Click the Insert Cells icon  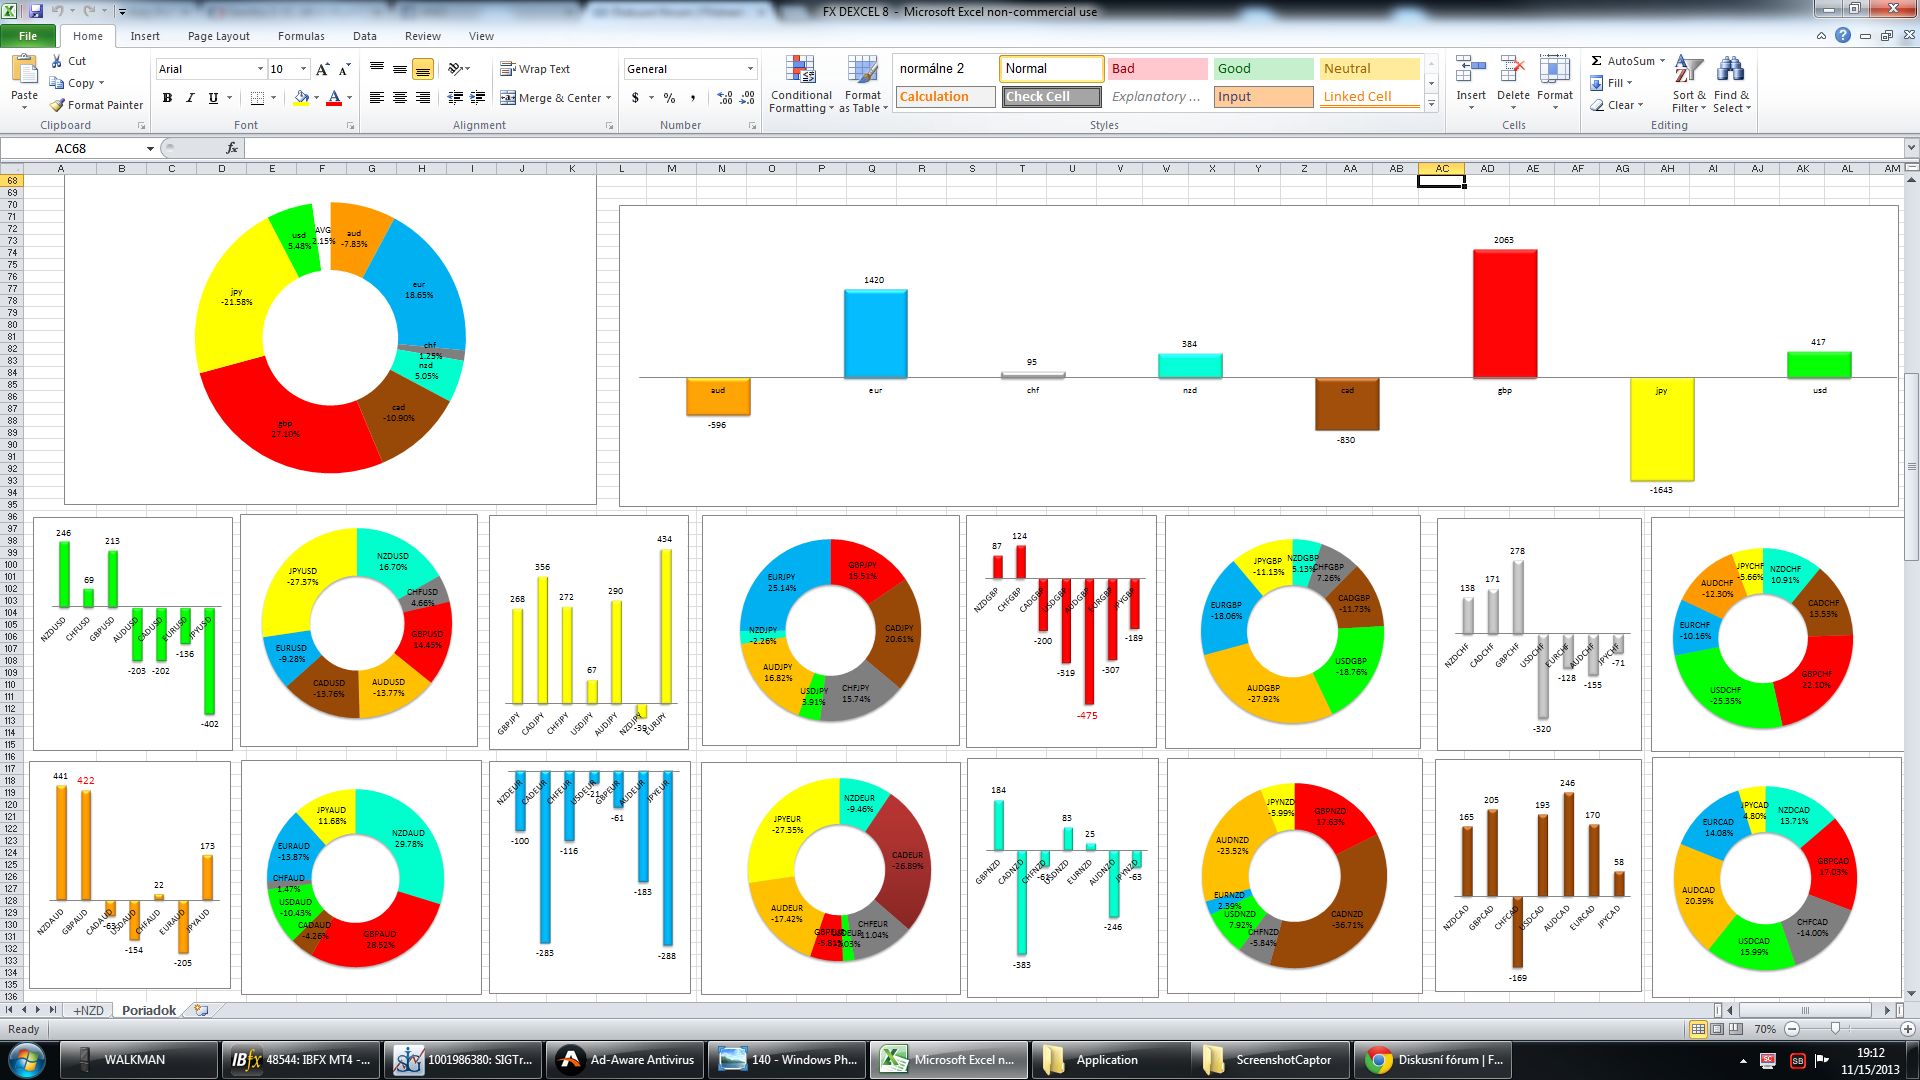pyautogui.click(x=1470, y=69)
